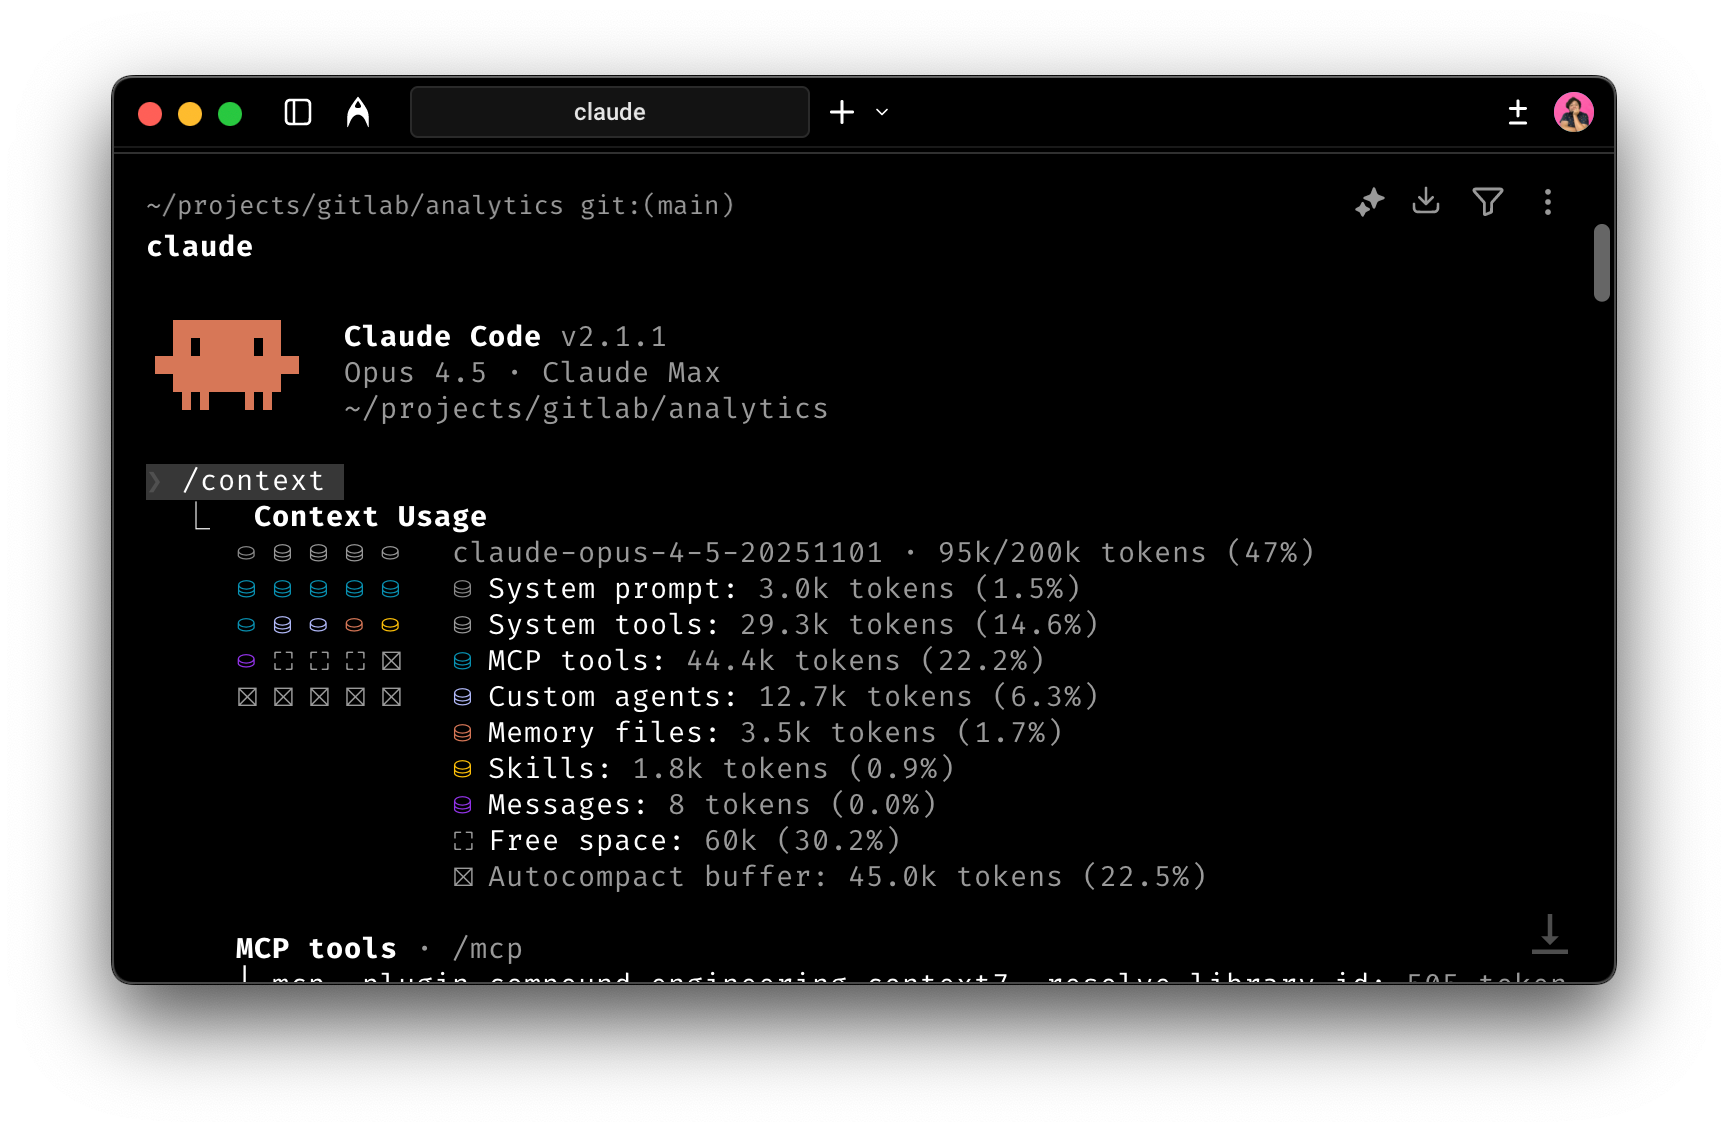The height and width of the screenshot is (1132, 1728).
Task: Click the Free space dashed-square legend icon
Action: point(462,841)
